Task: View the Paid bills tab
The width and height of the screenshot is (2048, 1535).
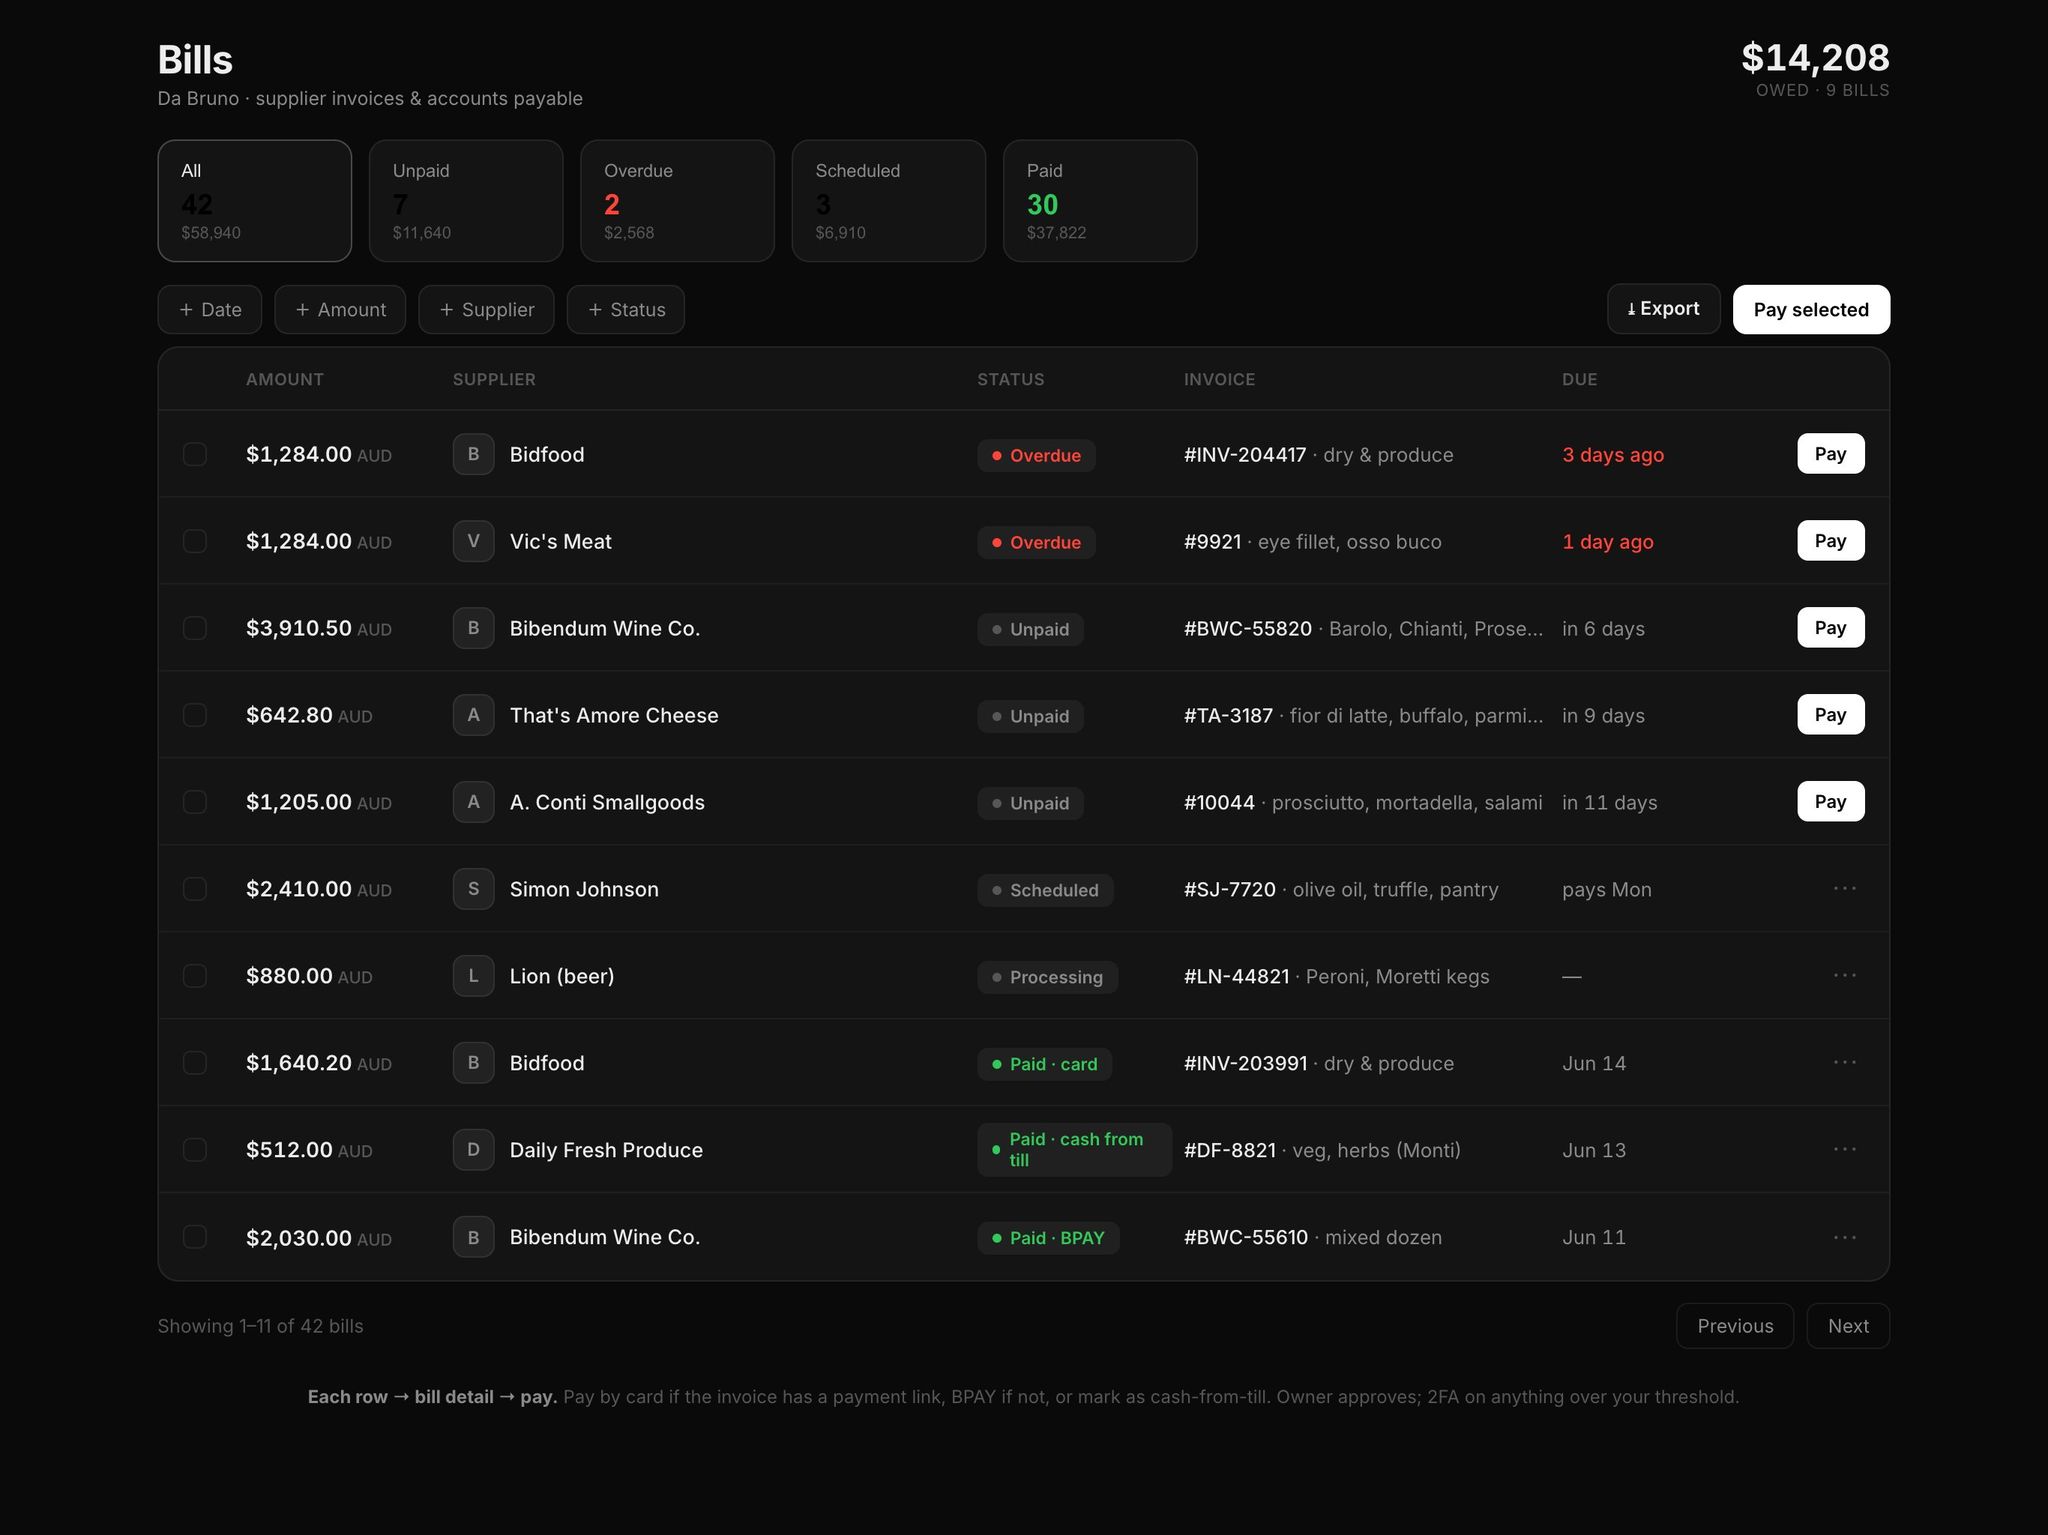Action: coord(1100,201)
